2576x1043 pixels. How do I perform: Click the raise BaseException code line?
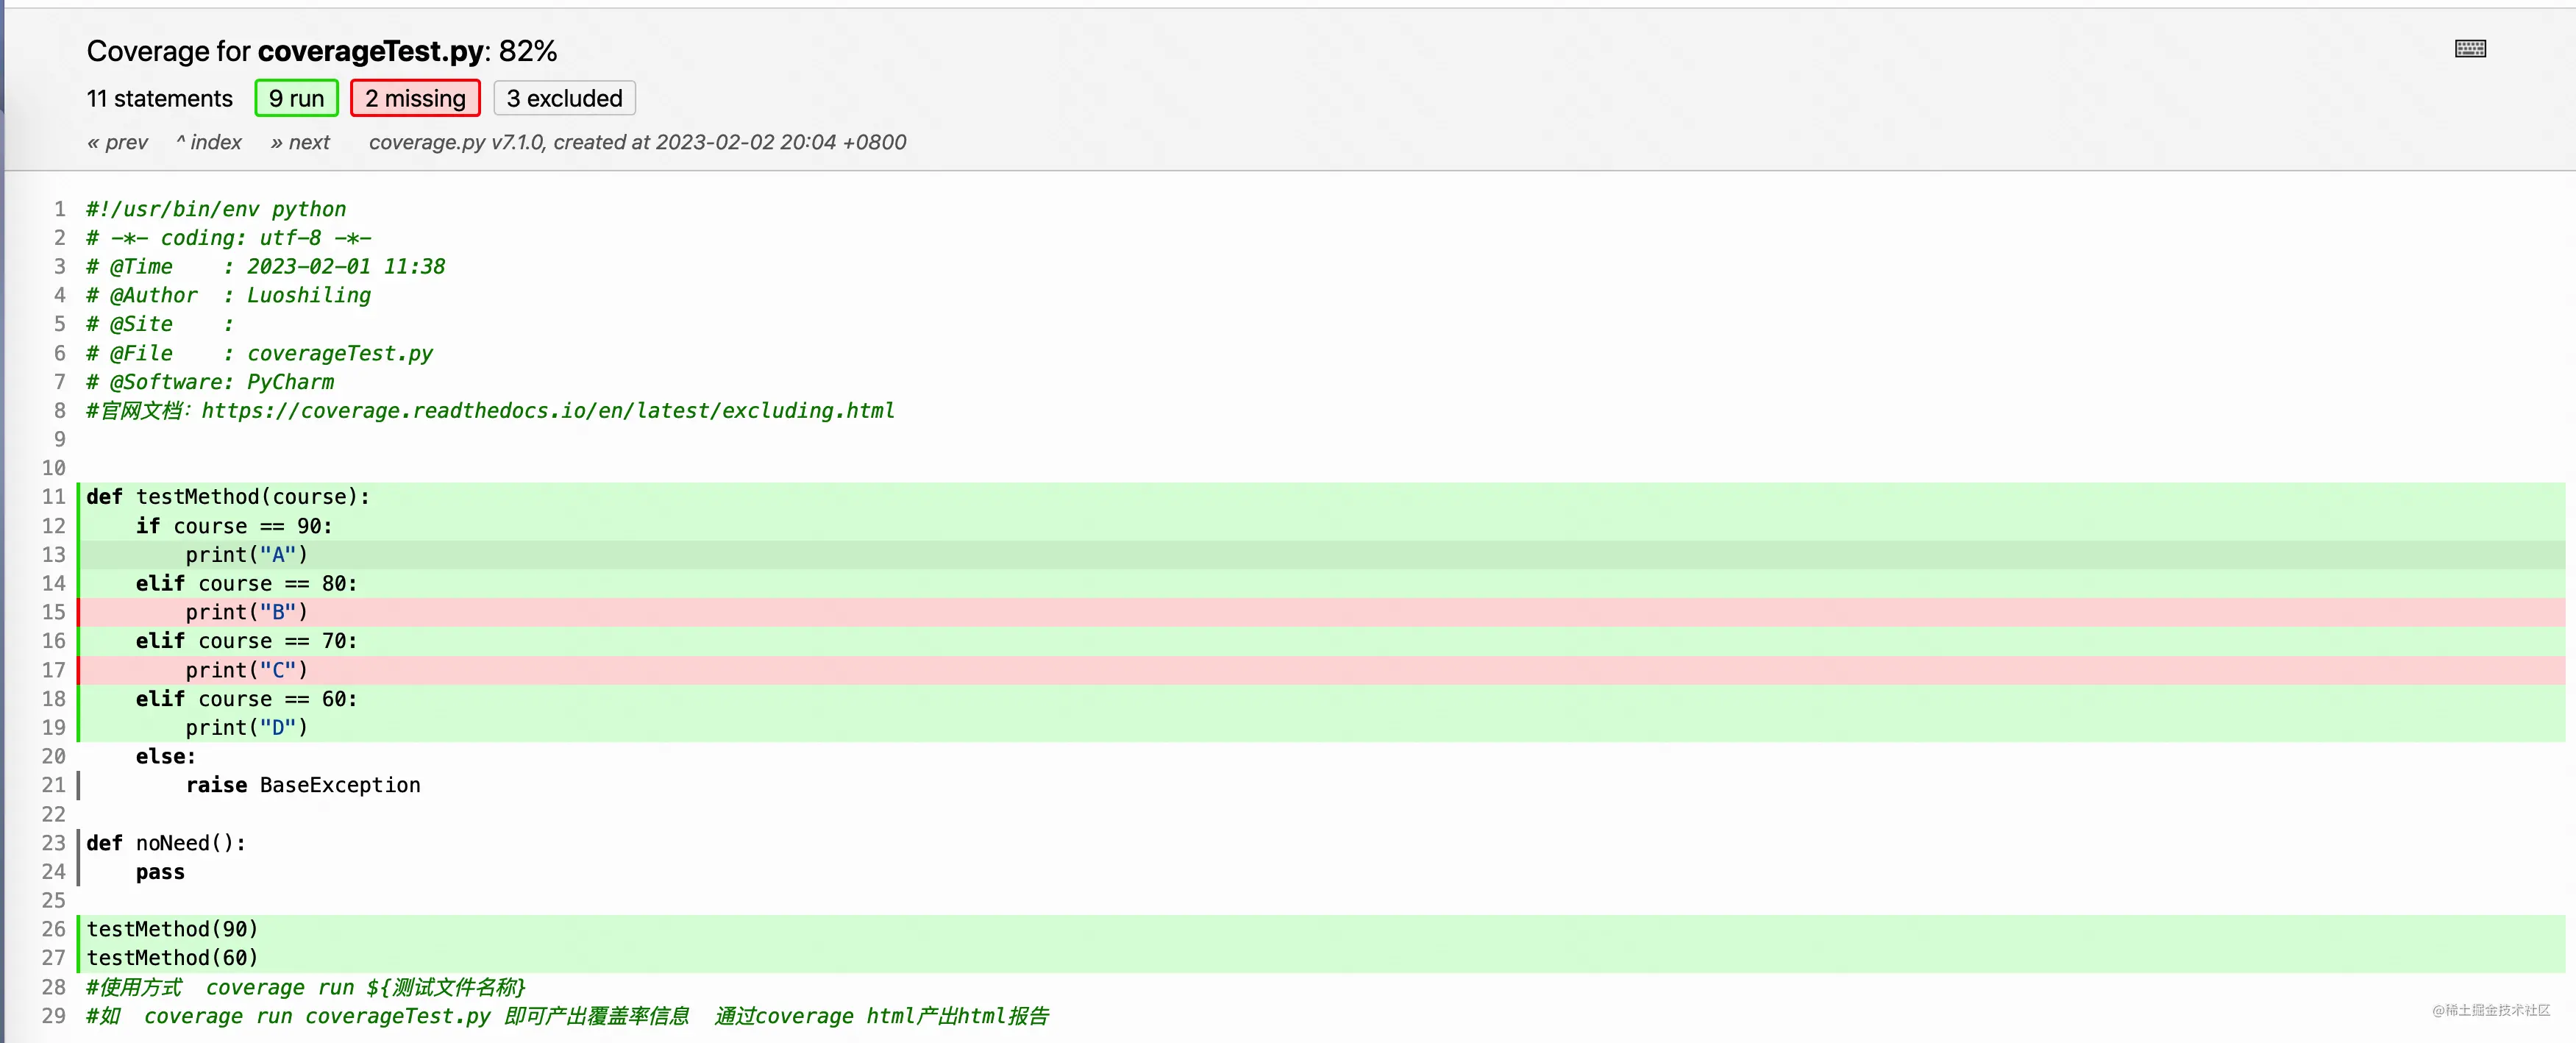[303, 785]
